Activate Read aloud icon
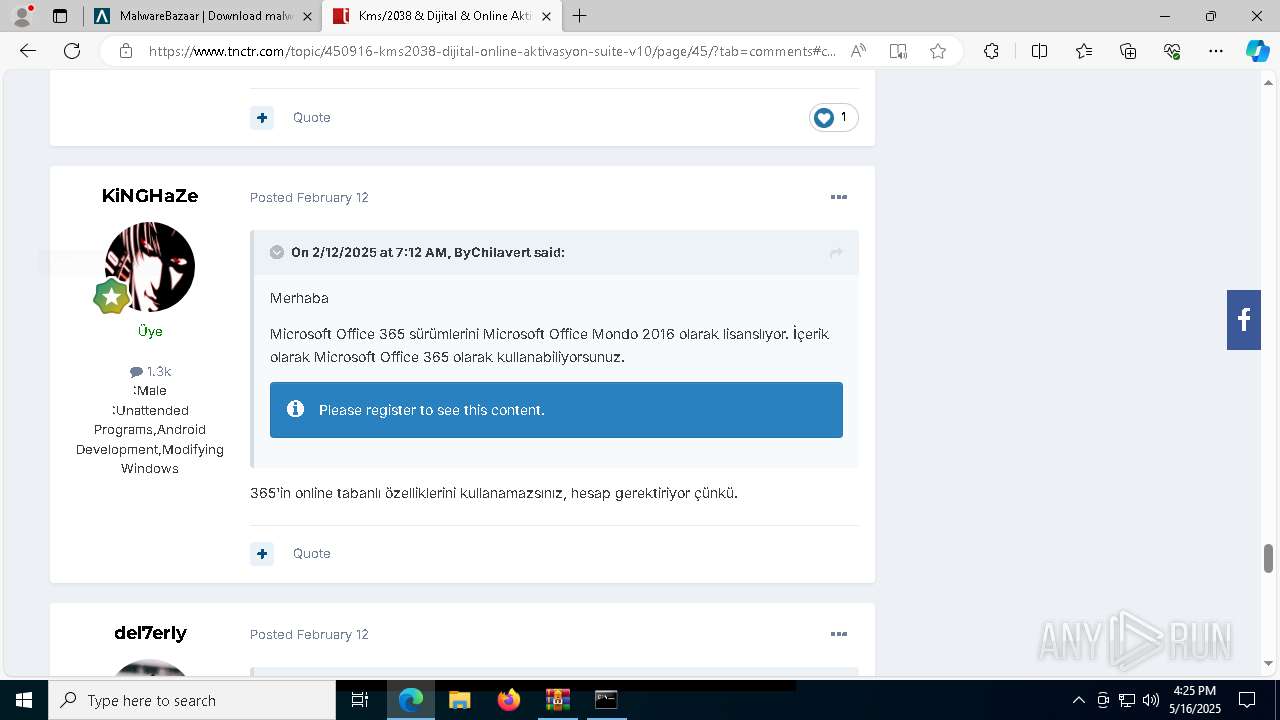 [858, 51]
